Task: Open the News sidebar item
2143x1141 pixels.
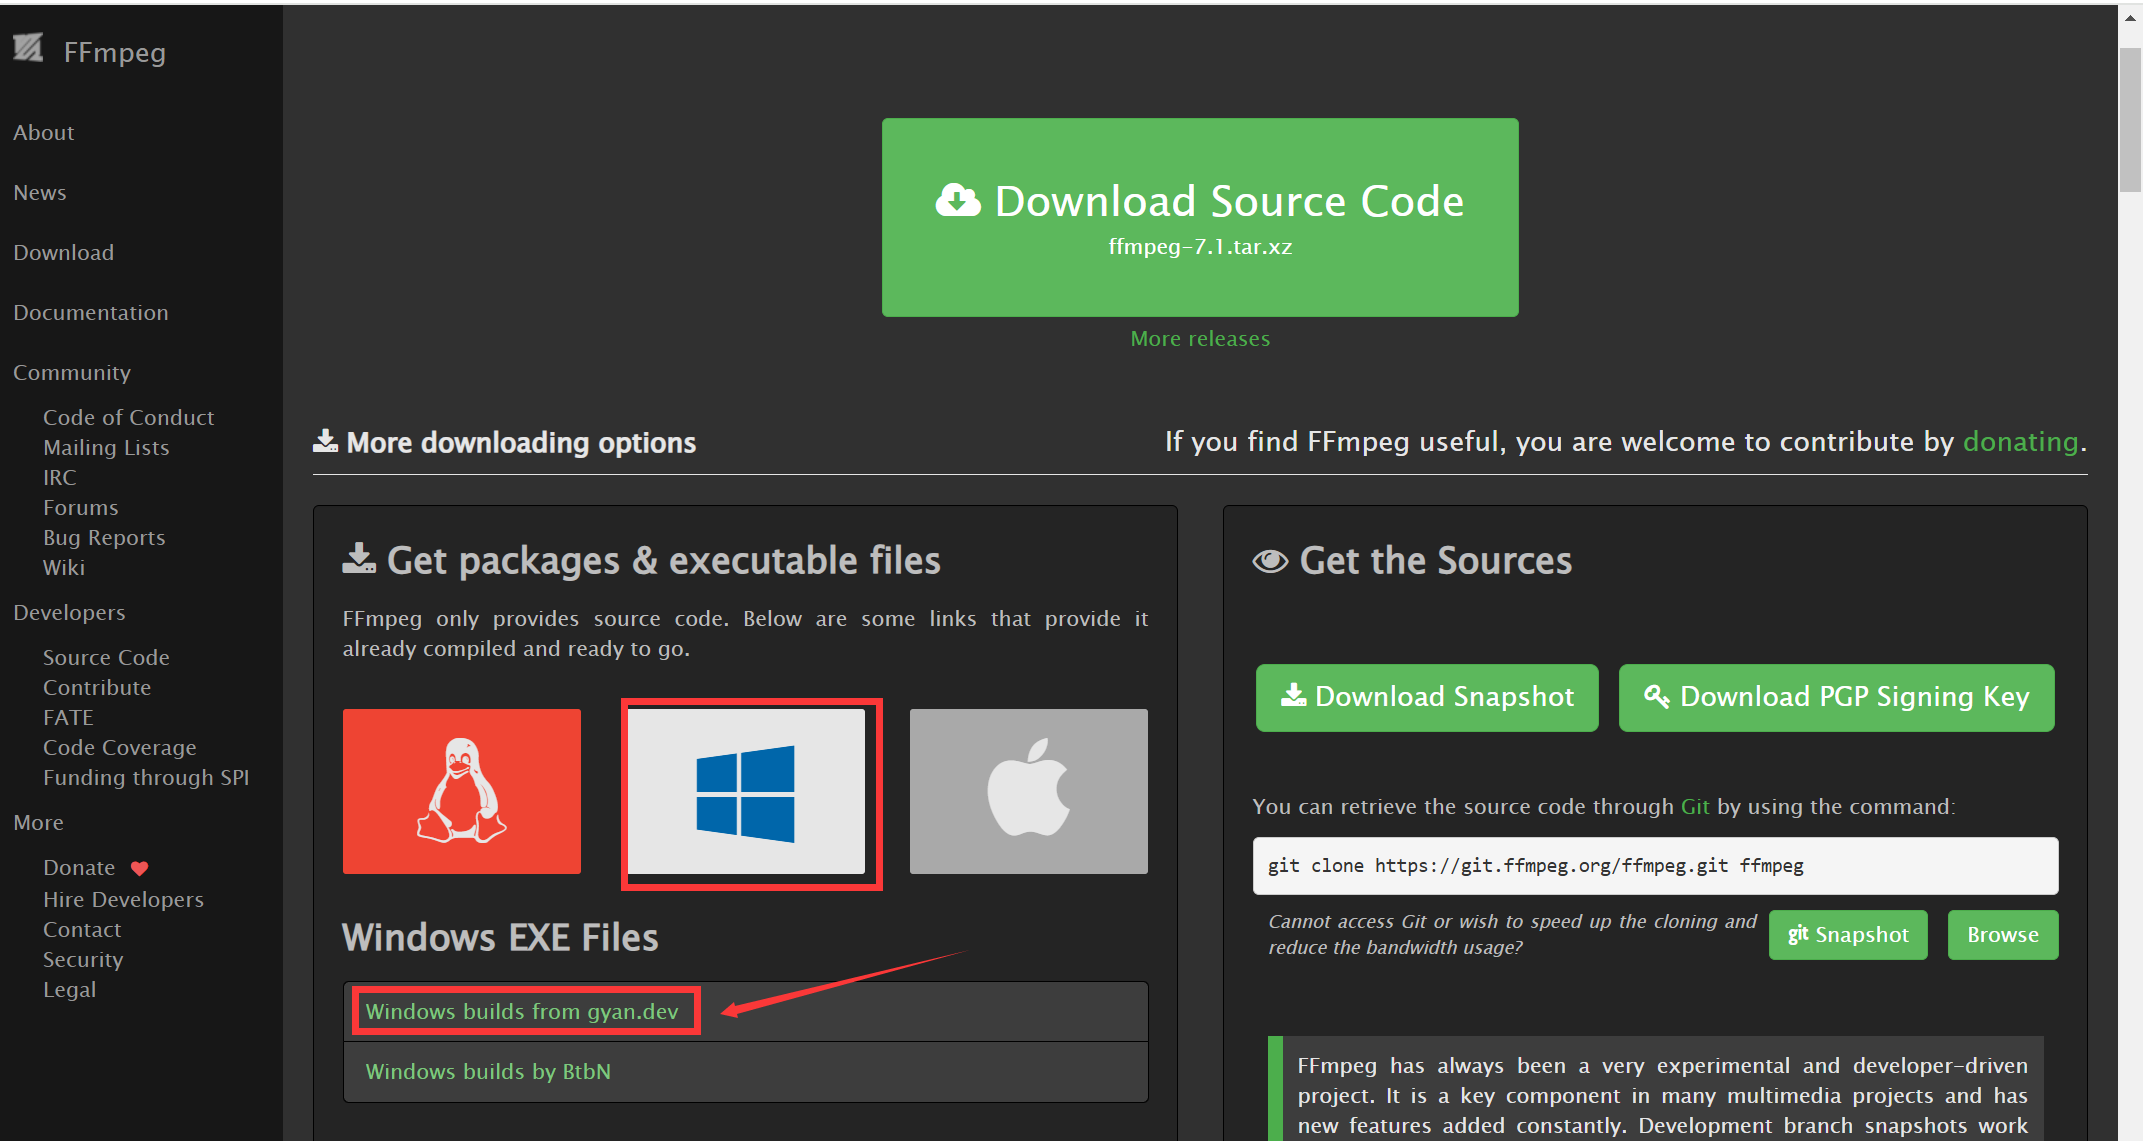Action: pyautogui.click(x=40, y=193)
